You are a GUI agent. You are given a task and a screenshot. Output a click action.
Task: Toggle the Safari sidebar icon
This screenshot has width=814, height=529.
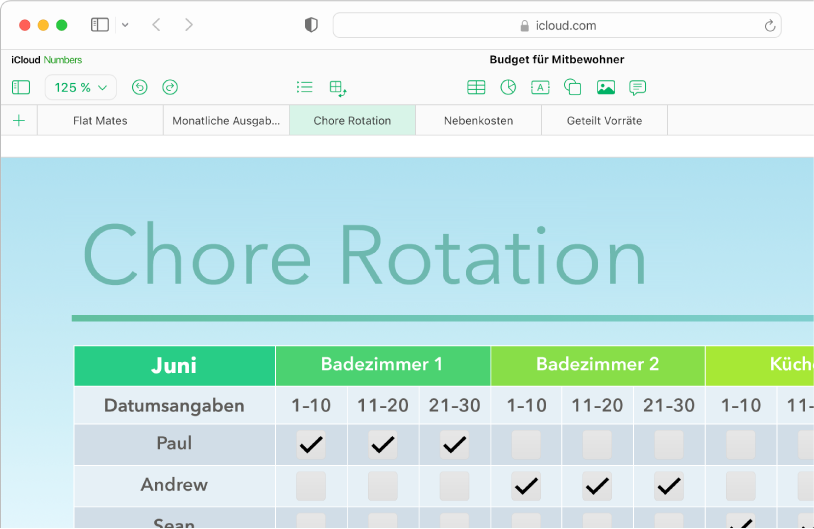pyautogui.click(x=100, y=25)
